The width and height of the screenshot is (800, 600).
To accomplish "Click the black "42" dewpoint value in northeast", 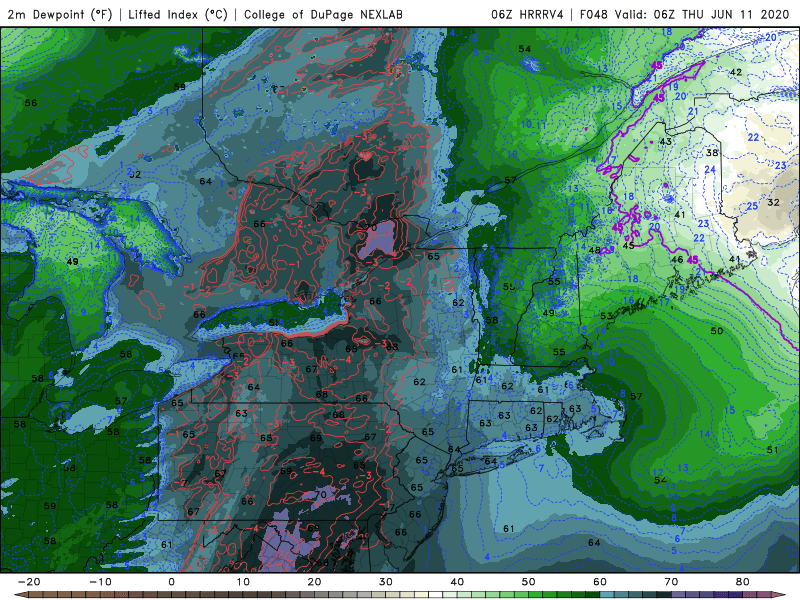I will (735, 72).
